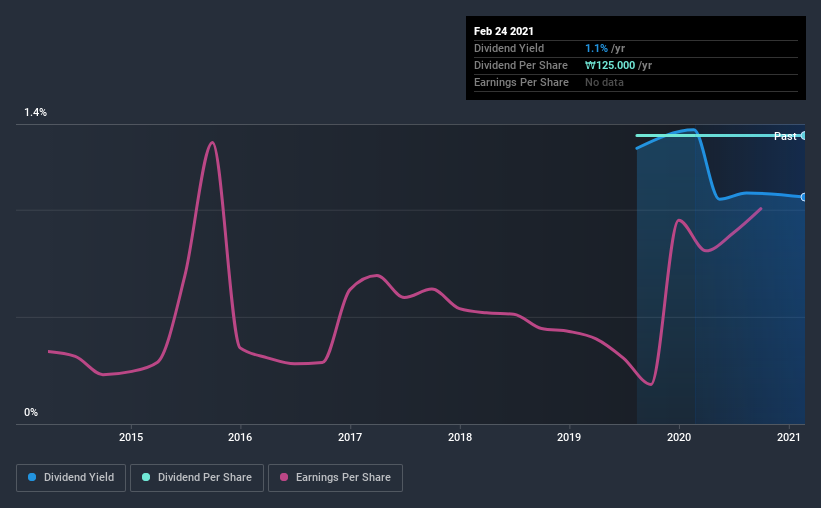821x508 pixels.
Task: Toggle the Dividend Per Share legend button
Action: [x=197, y=478]
